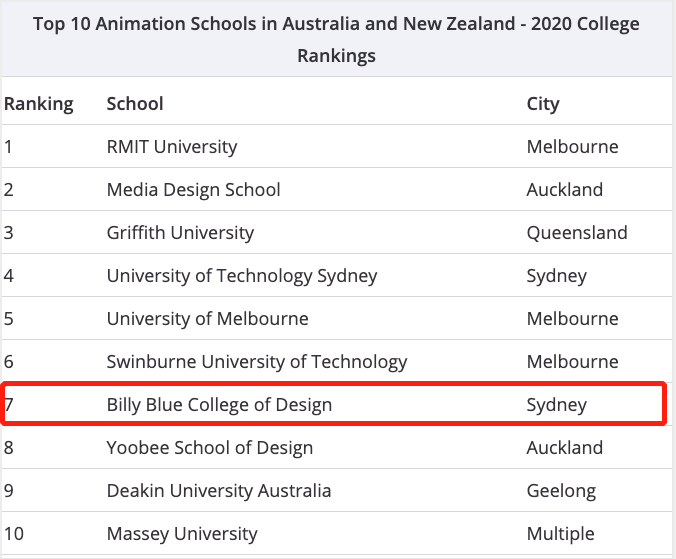Click the Geelong city cell
The width and height of the screenshot is (676, 559).
click(x=561, y=491)
